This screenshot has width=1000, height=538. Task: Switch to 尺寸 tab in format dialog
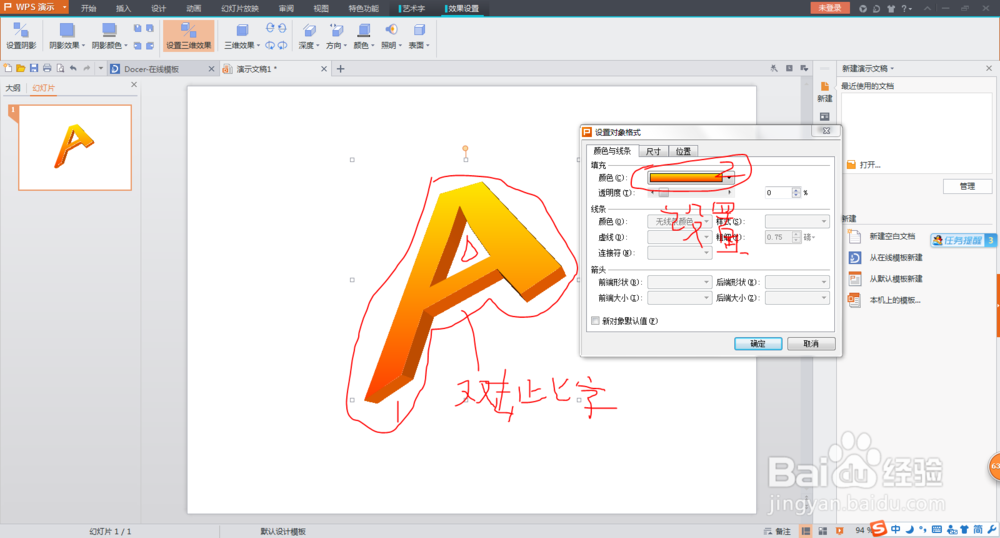653,151
